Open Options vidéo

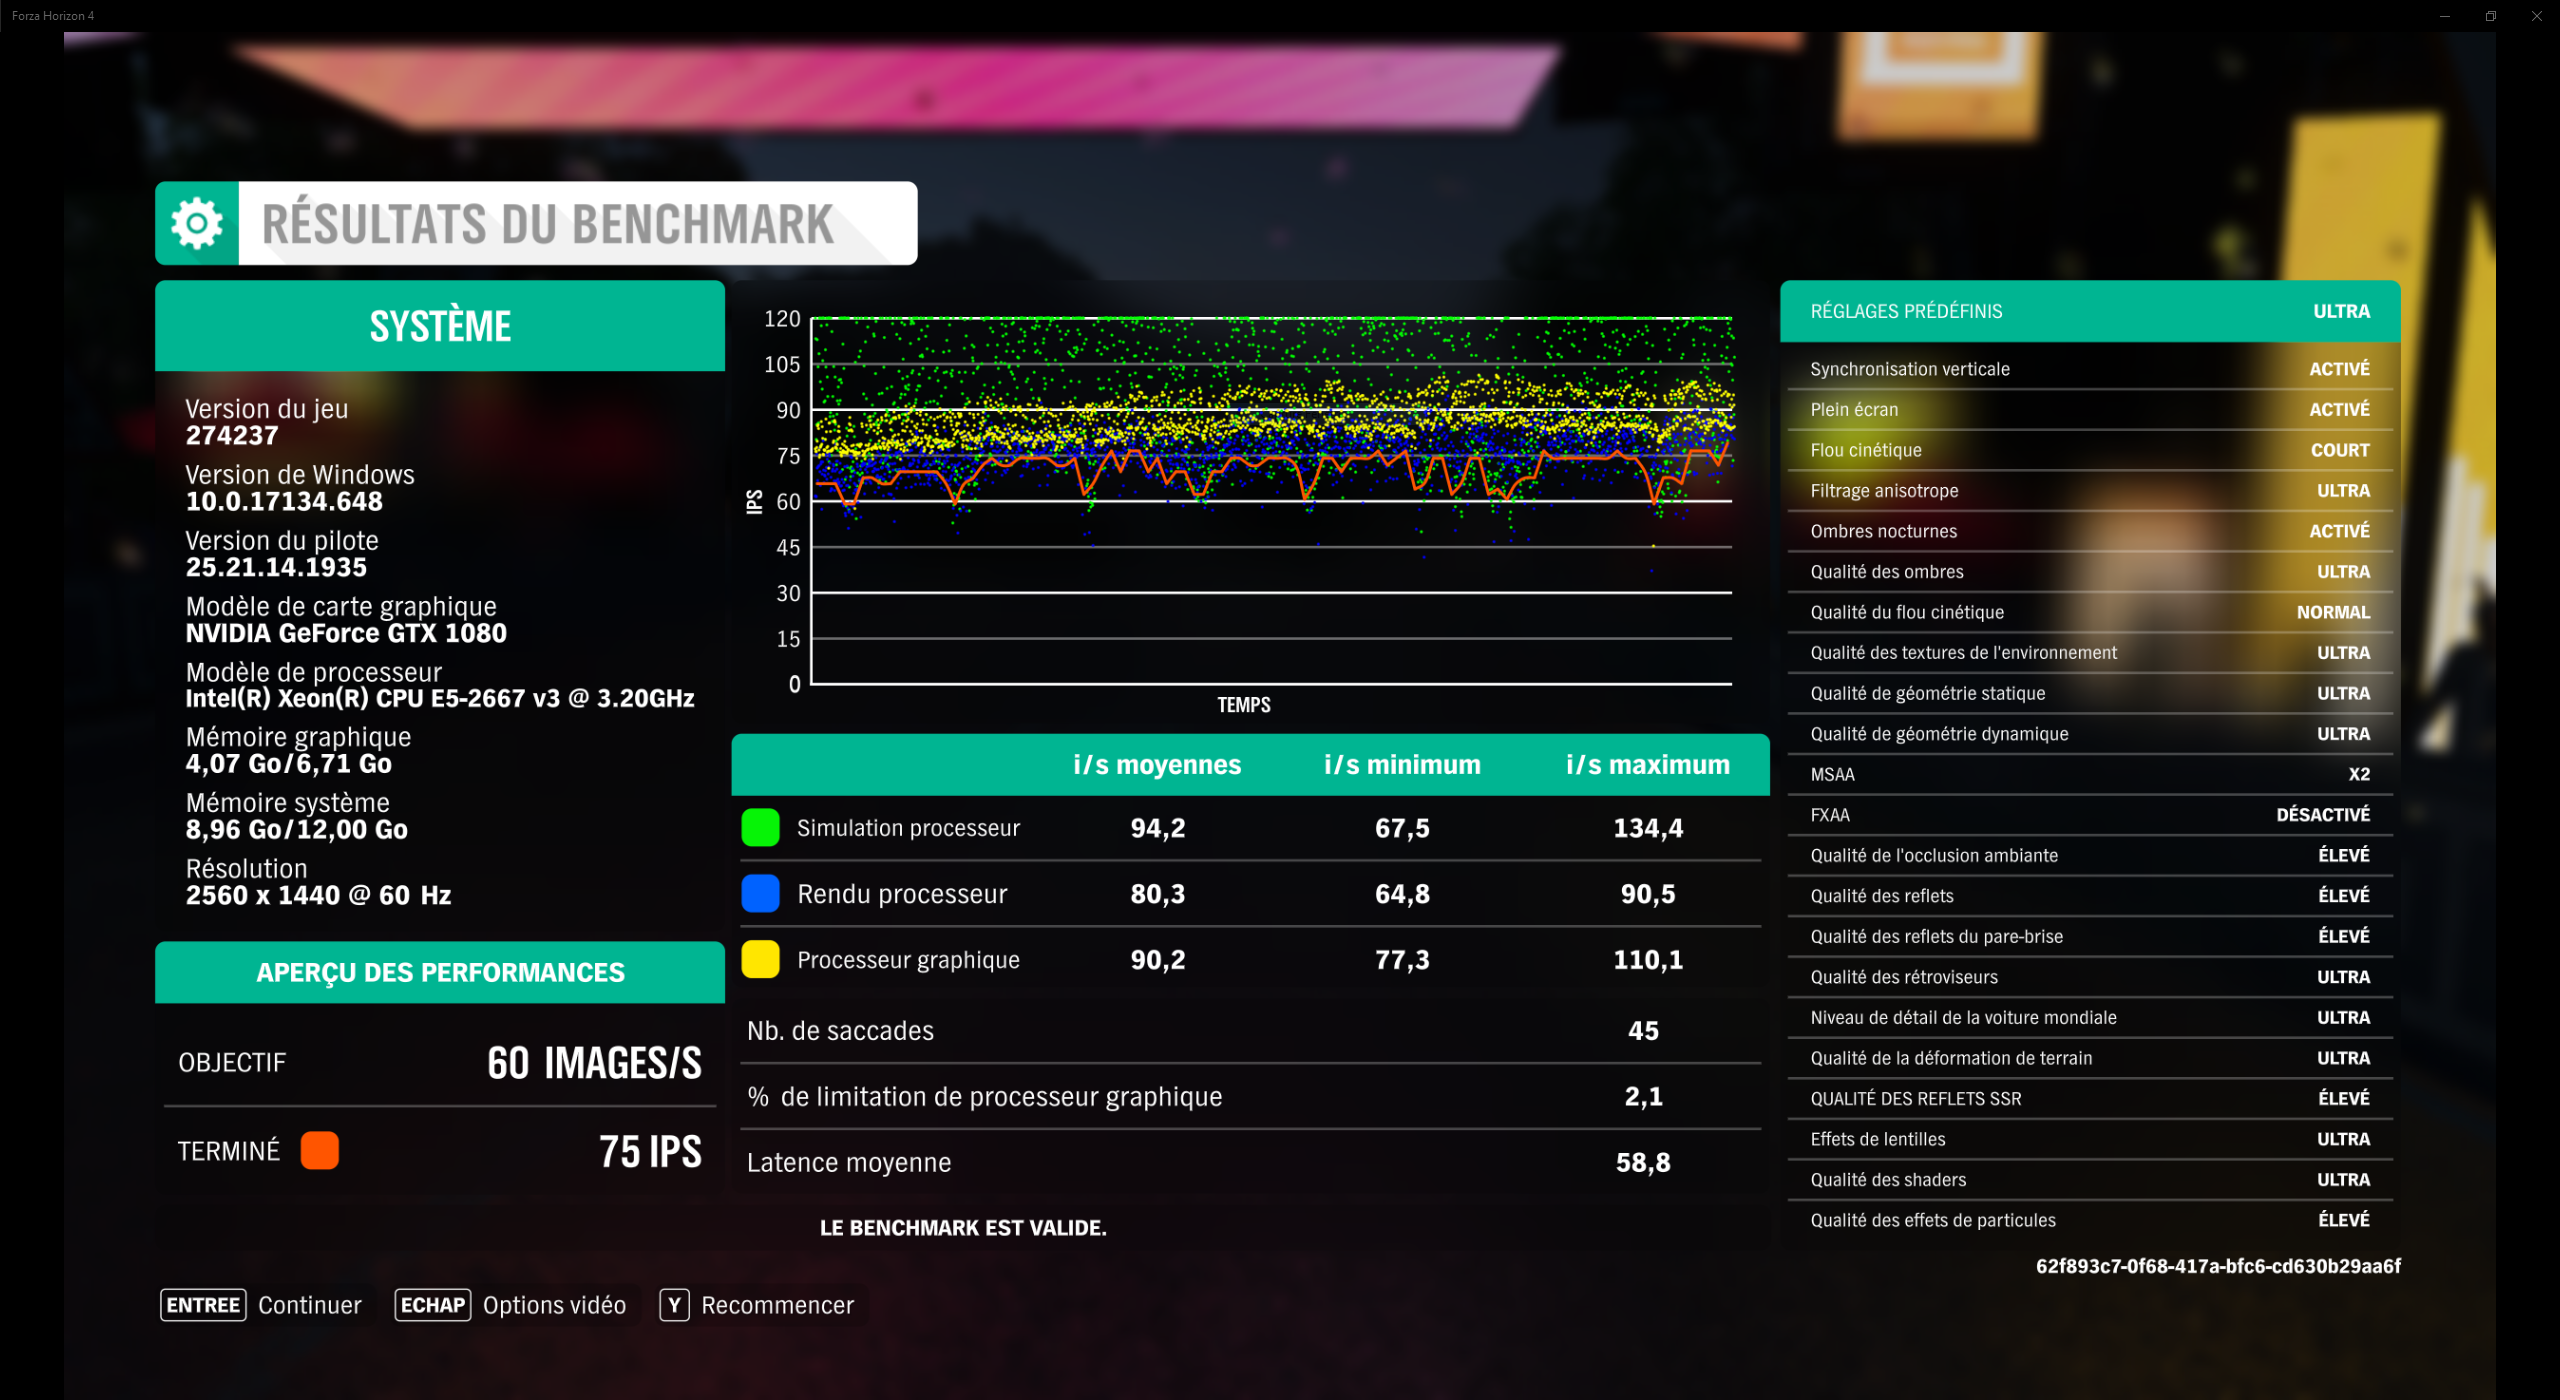click(x=511, y=1306)
